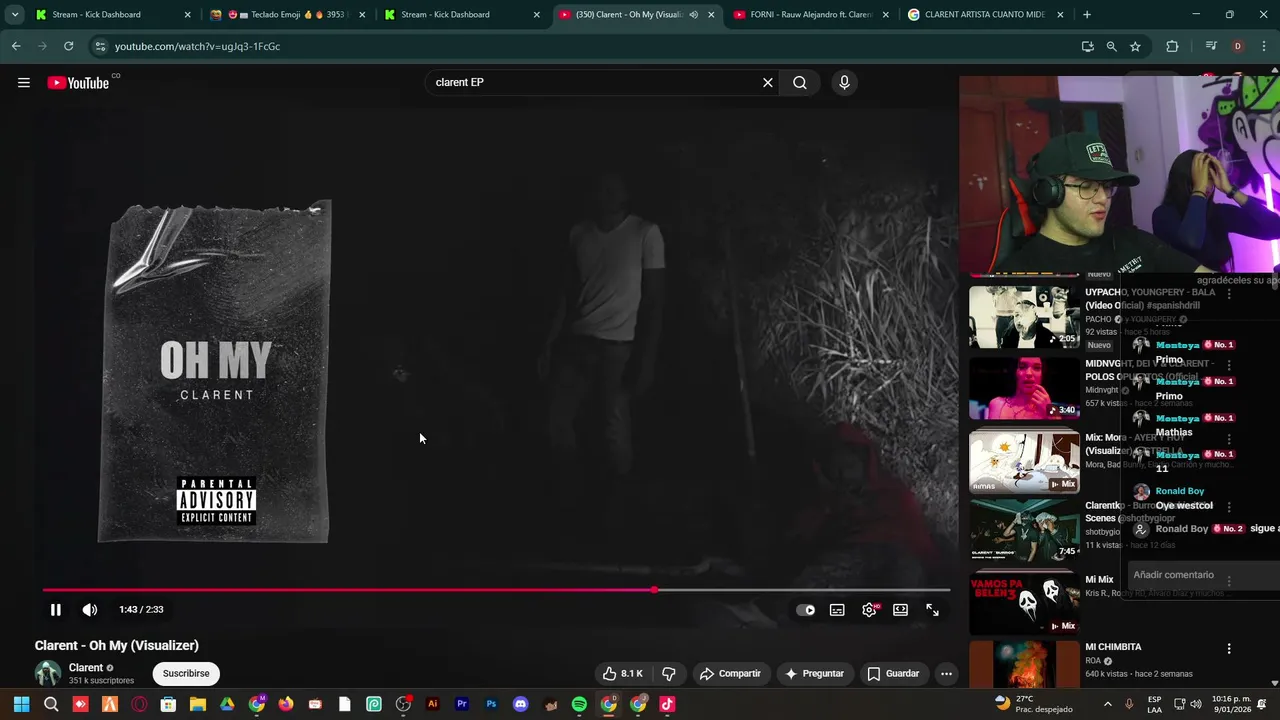The width and height of the screenshot is (1280, 720).
Task: Go back in browser history
Action: coord(16,46)
